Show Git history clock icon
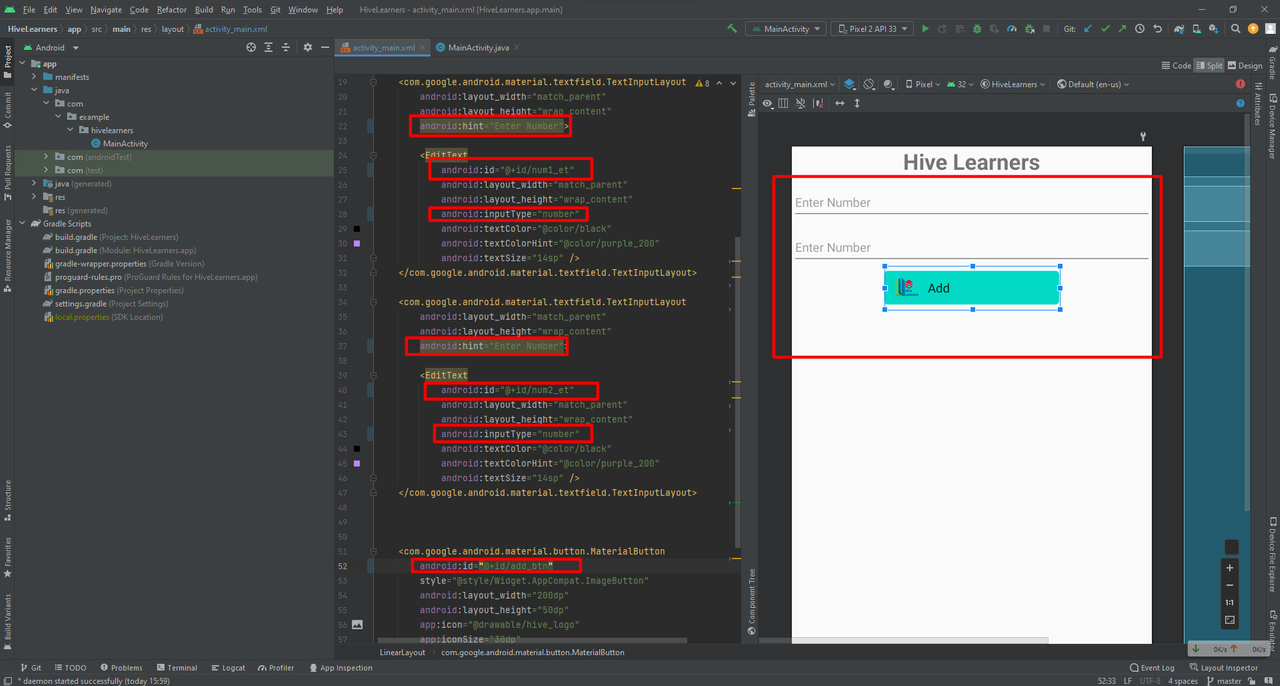This screenshot has width=1280, height=686. pos(1140,29)
